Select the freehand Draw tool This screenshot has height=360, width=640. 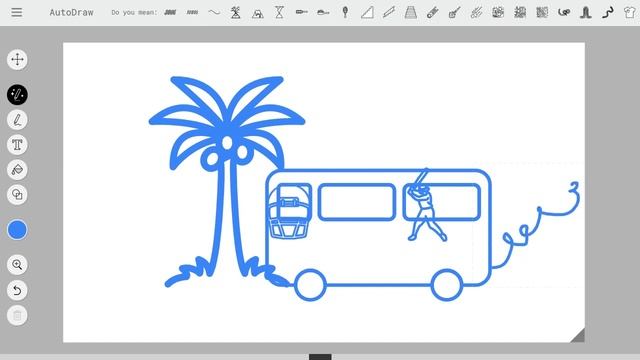point(17,120)
